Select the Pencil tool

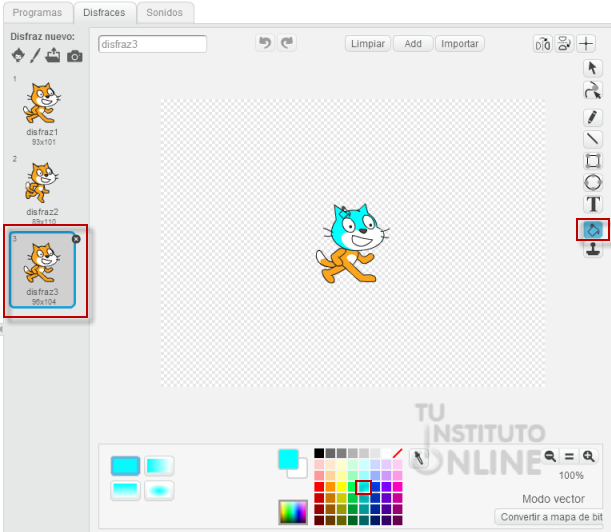click(592, 116)
